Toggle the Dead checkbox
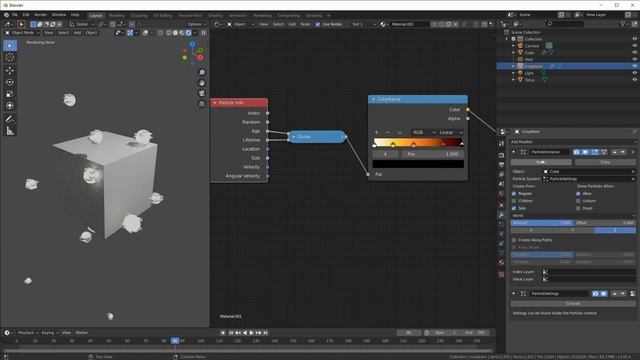This screenshot has height=360, width=640. point(578,208)
